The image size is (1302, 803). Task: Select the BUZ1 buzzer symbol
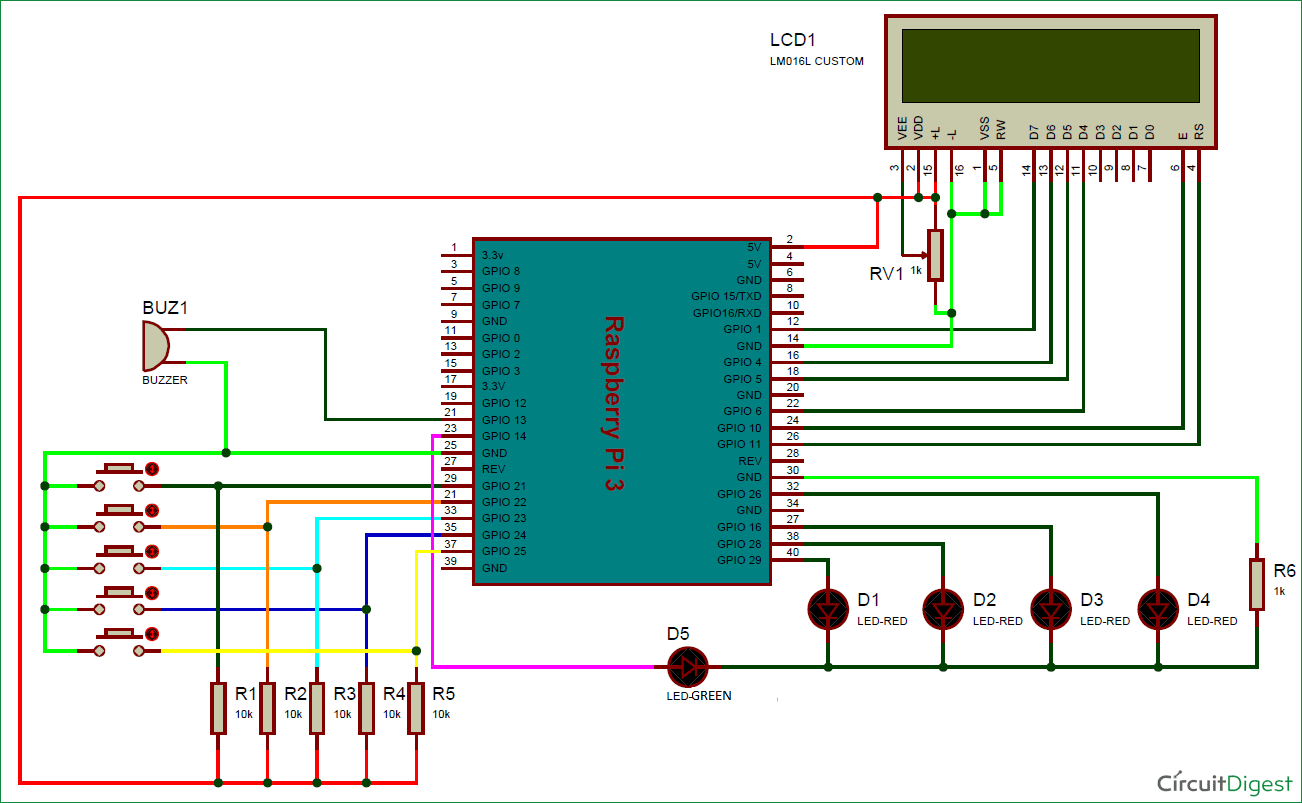click(155, 347)
